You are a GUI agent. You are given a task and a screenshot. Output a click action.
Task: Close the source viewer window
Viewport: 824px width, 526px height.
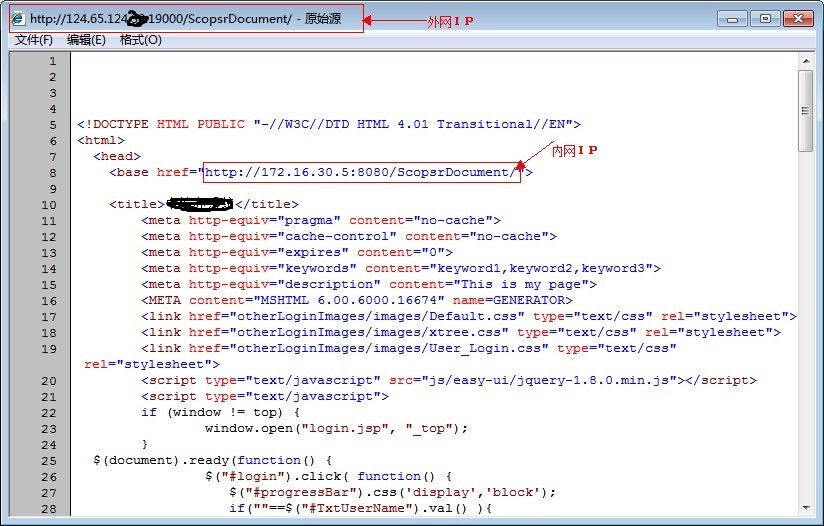click(798, 18)
